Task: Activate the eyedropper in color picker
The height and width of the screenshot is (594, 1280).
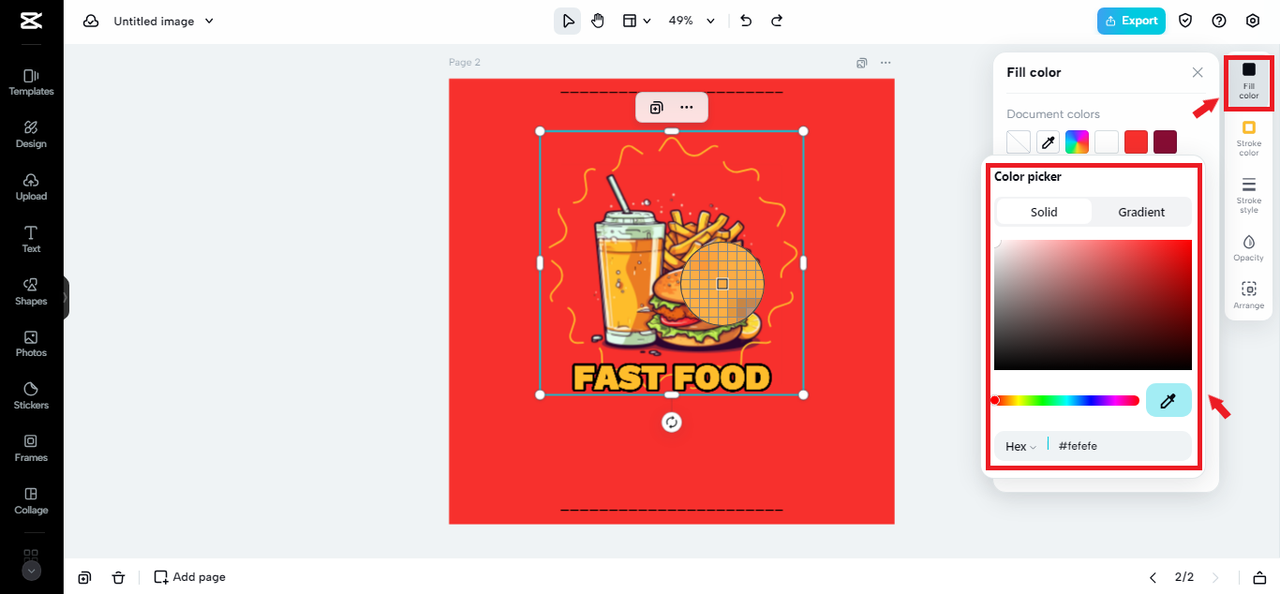Action: click(1169, 401)
